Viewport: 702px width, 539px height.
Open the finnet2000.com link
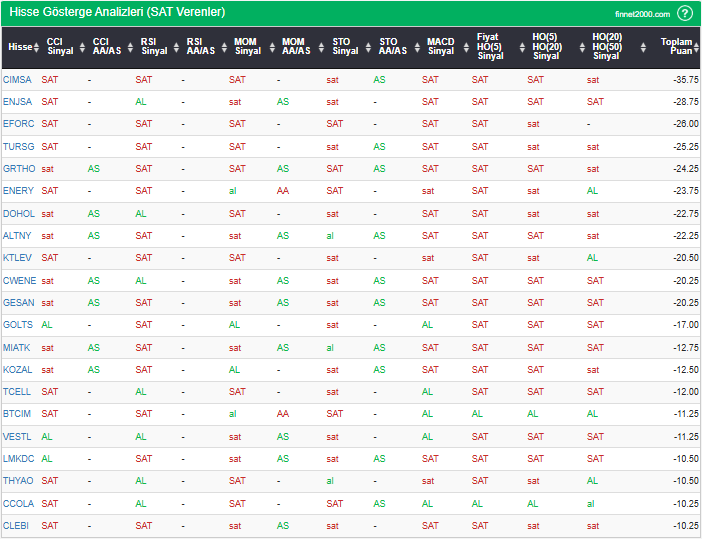coord(643,13)
